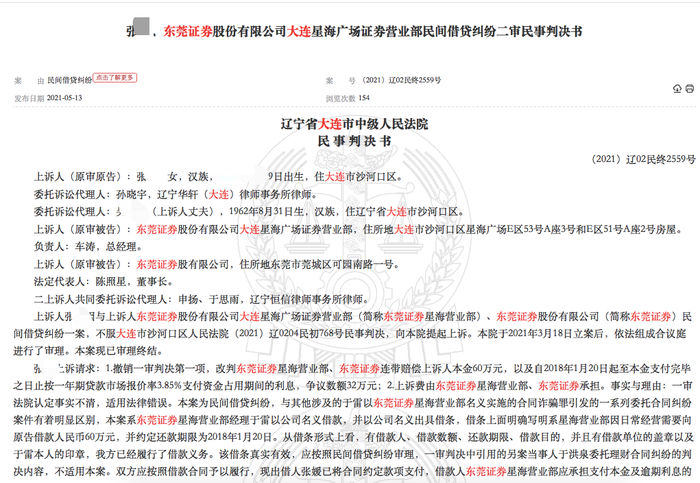Click the cloud download icon
Image resolution: width=700 pixels, height=483 pixels.
coord(677,89)
